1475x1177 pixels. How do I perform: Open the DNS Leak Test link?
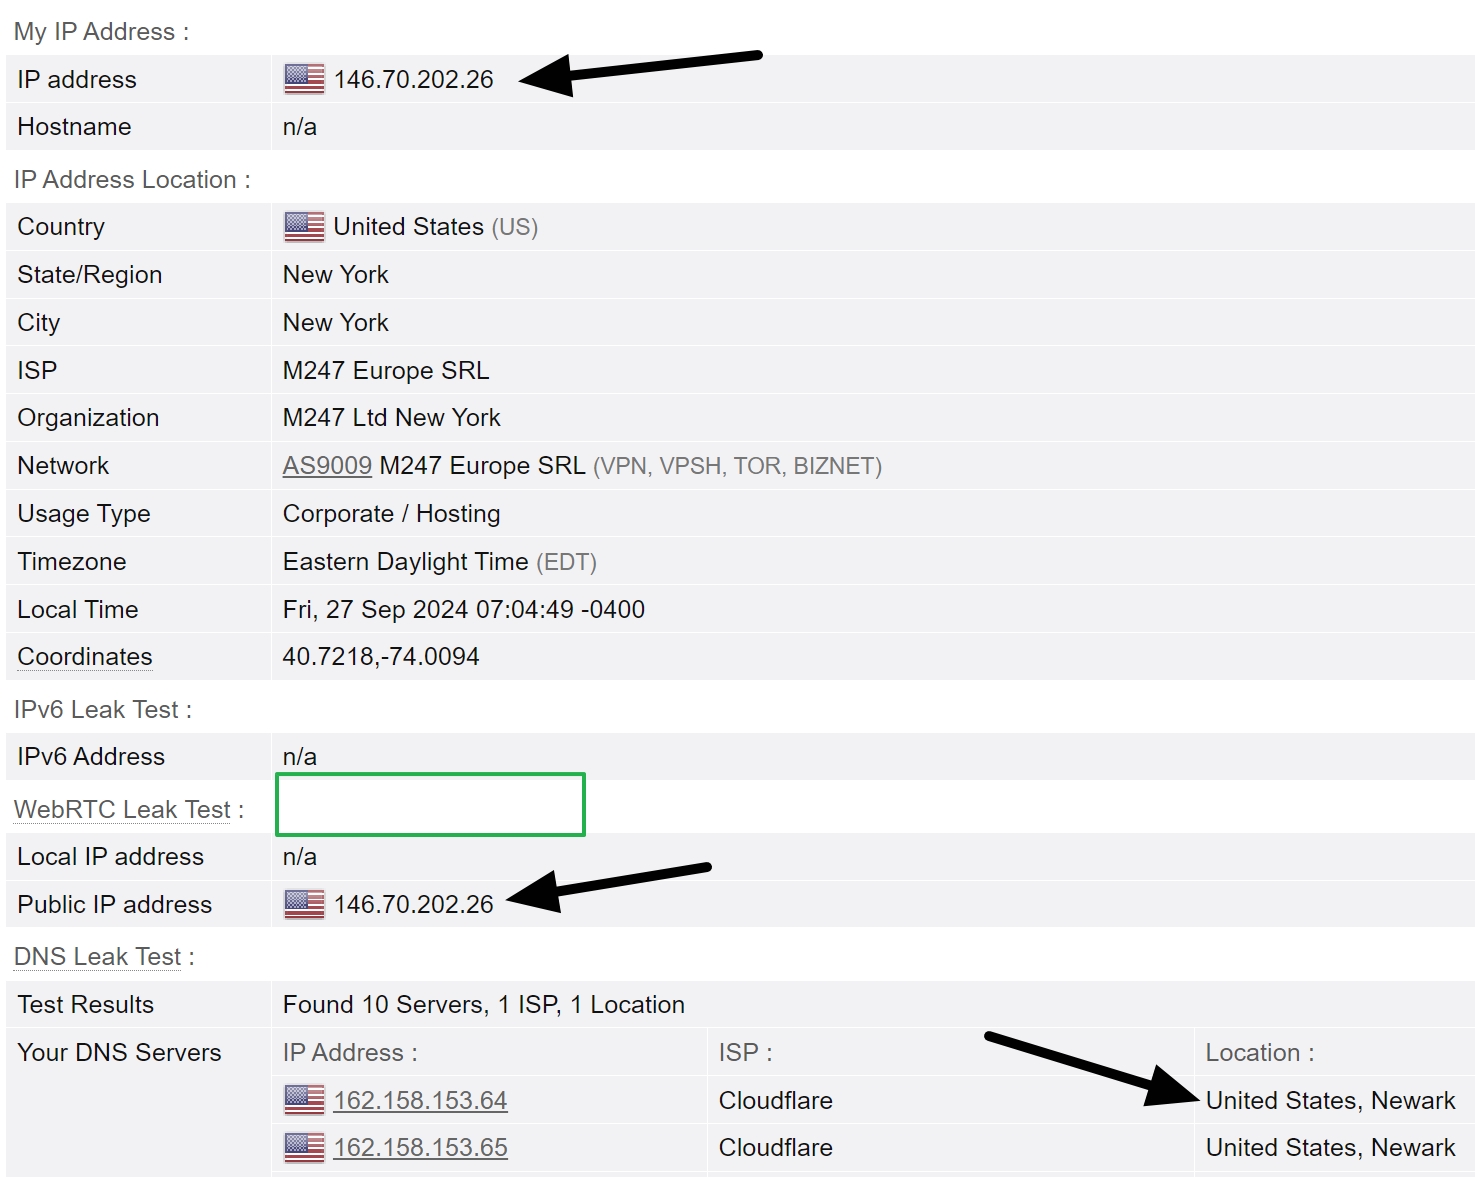point(95,956)
